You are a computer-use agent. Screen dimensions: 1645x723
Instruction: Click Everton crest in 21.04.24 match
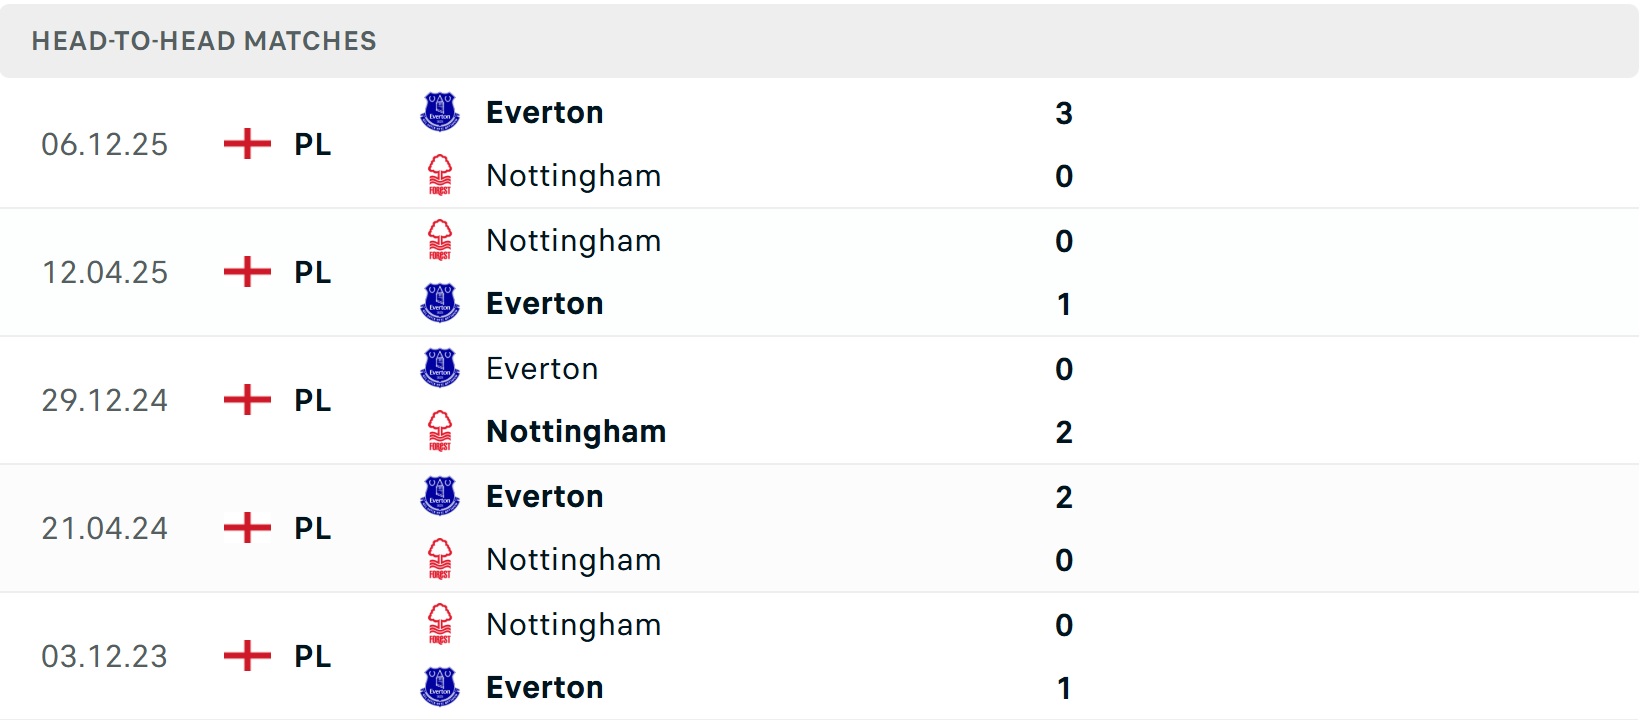pyautogui.click(x=440, y=496)
